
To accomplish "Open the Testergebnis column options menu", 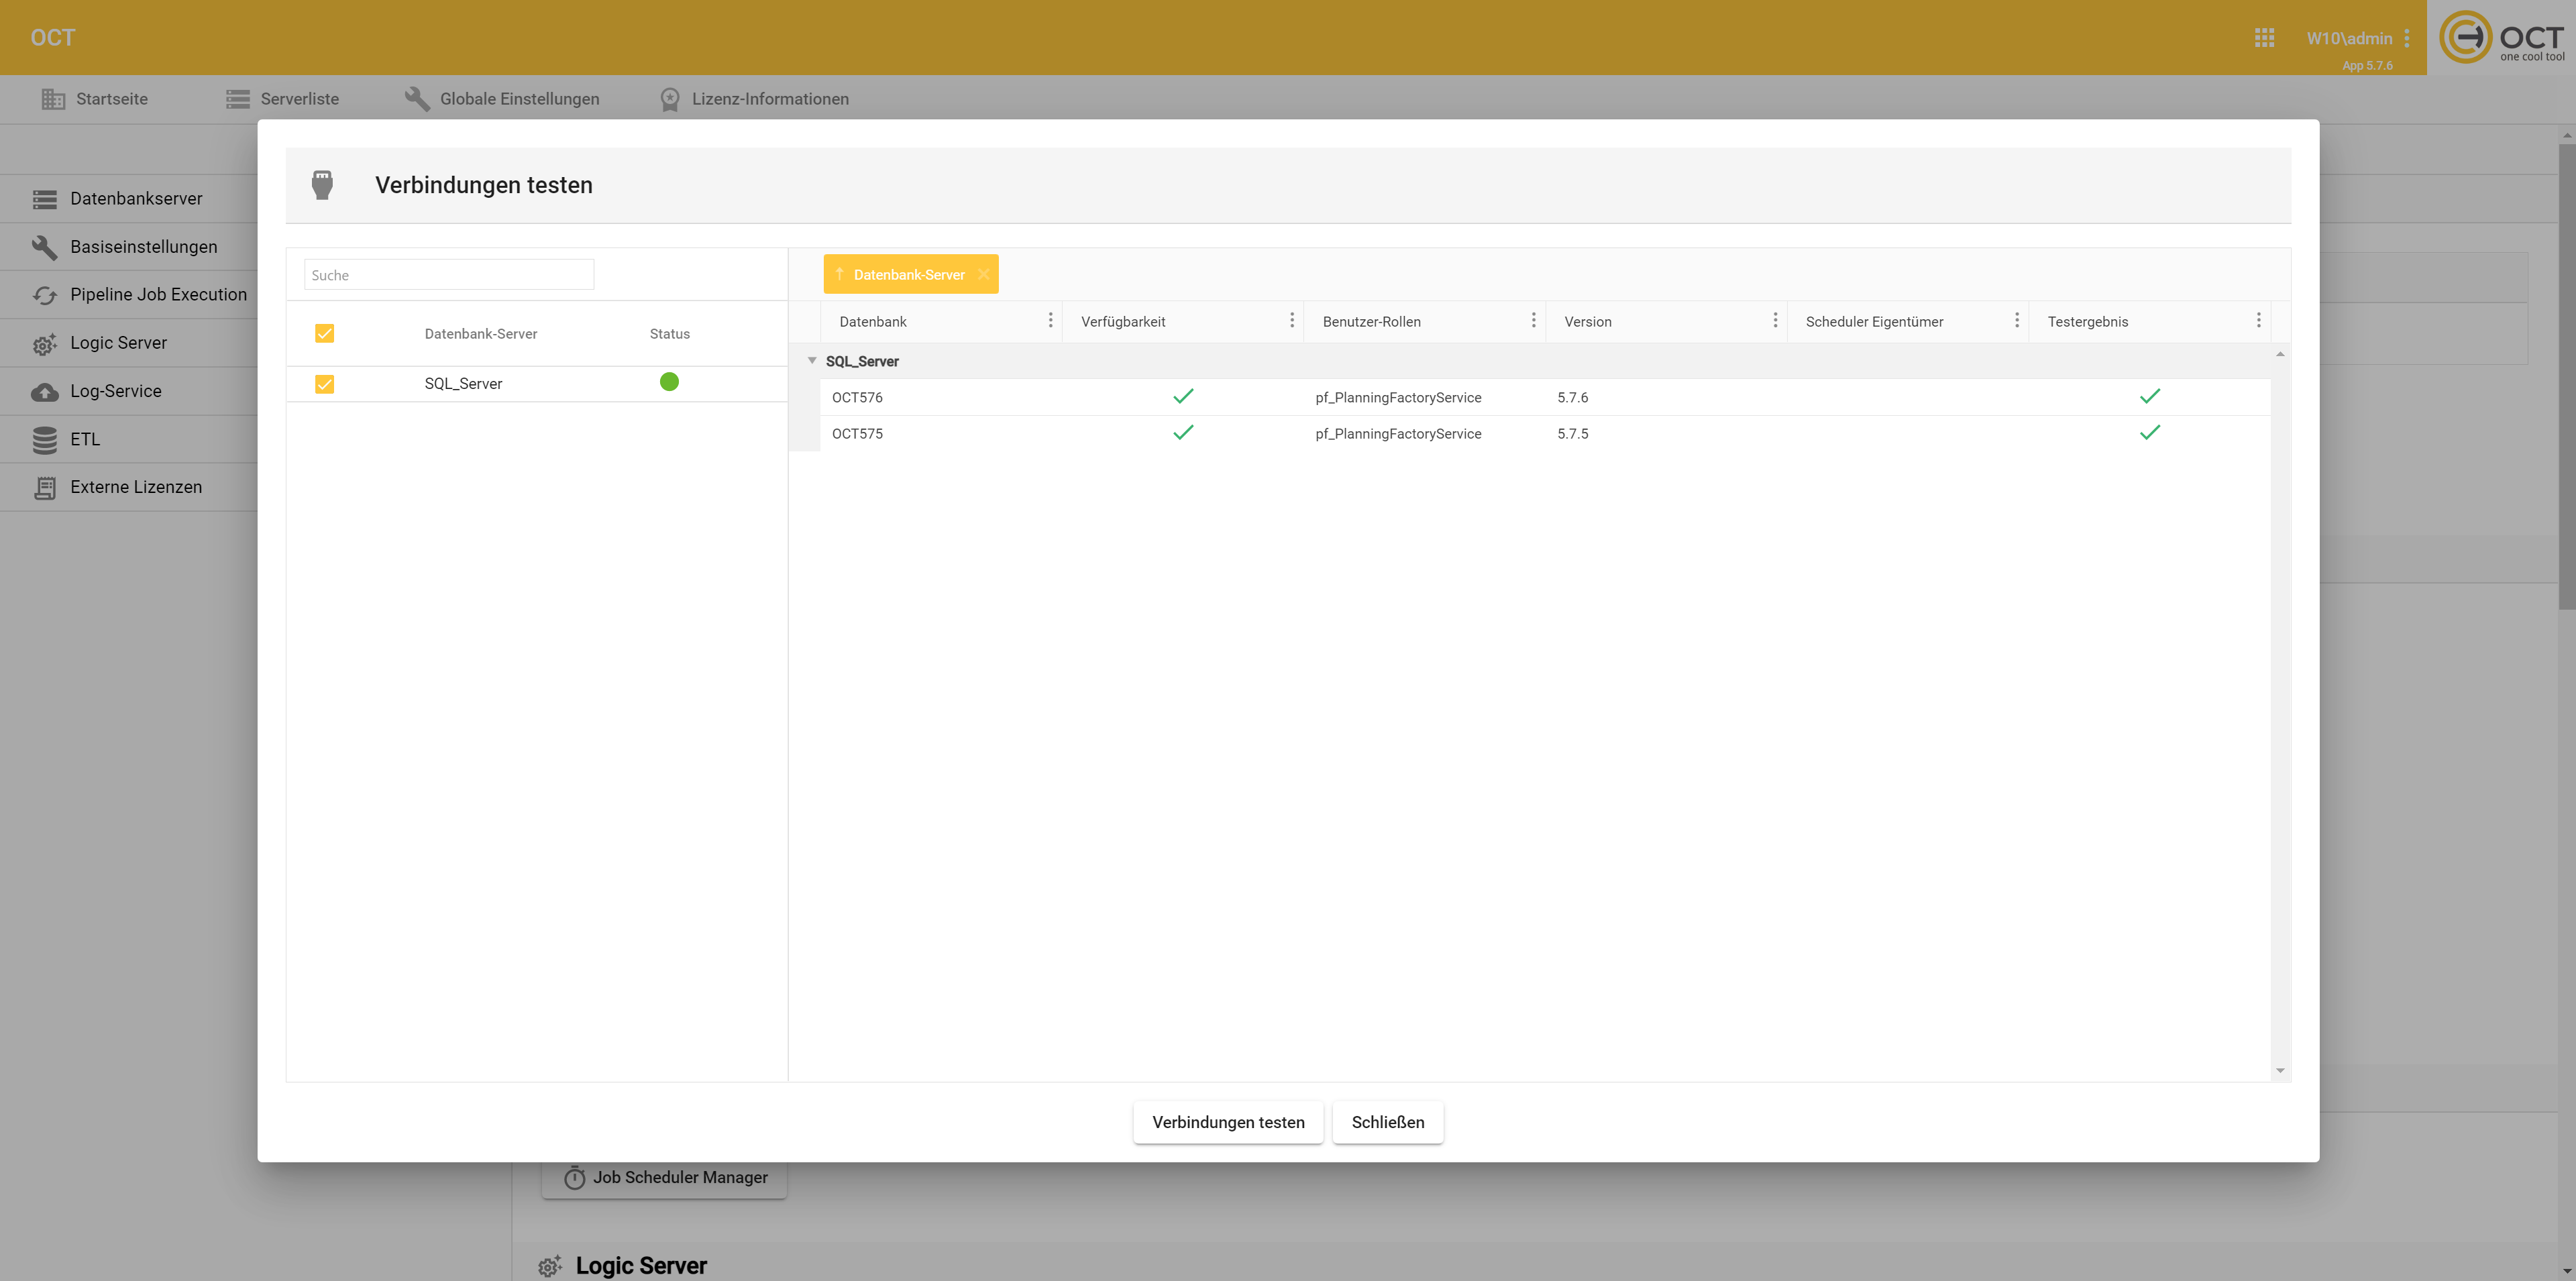I will (x=2258, y=321).
